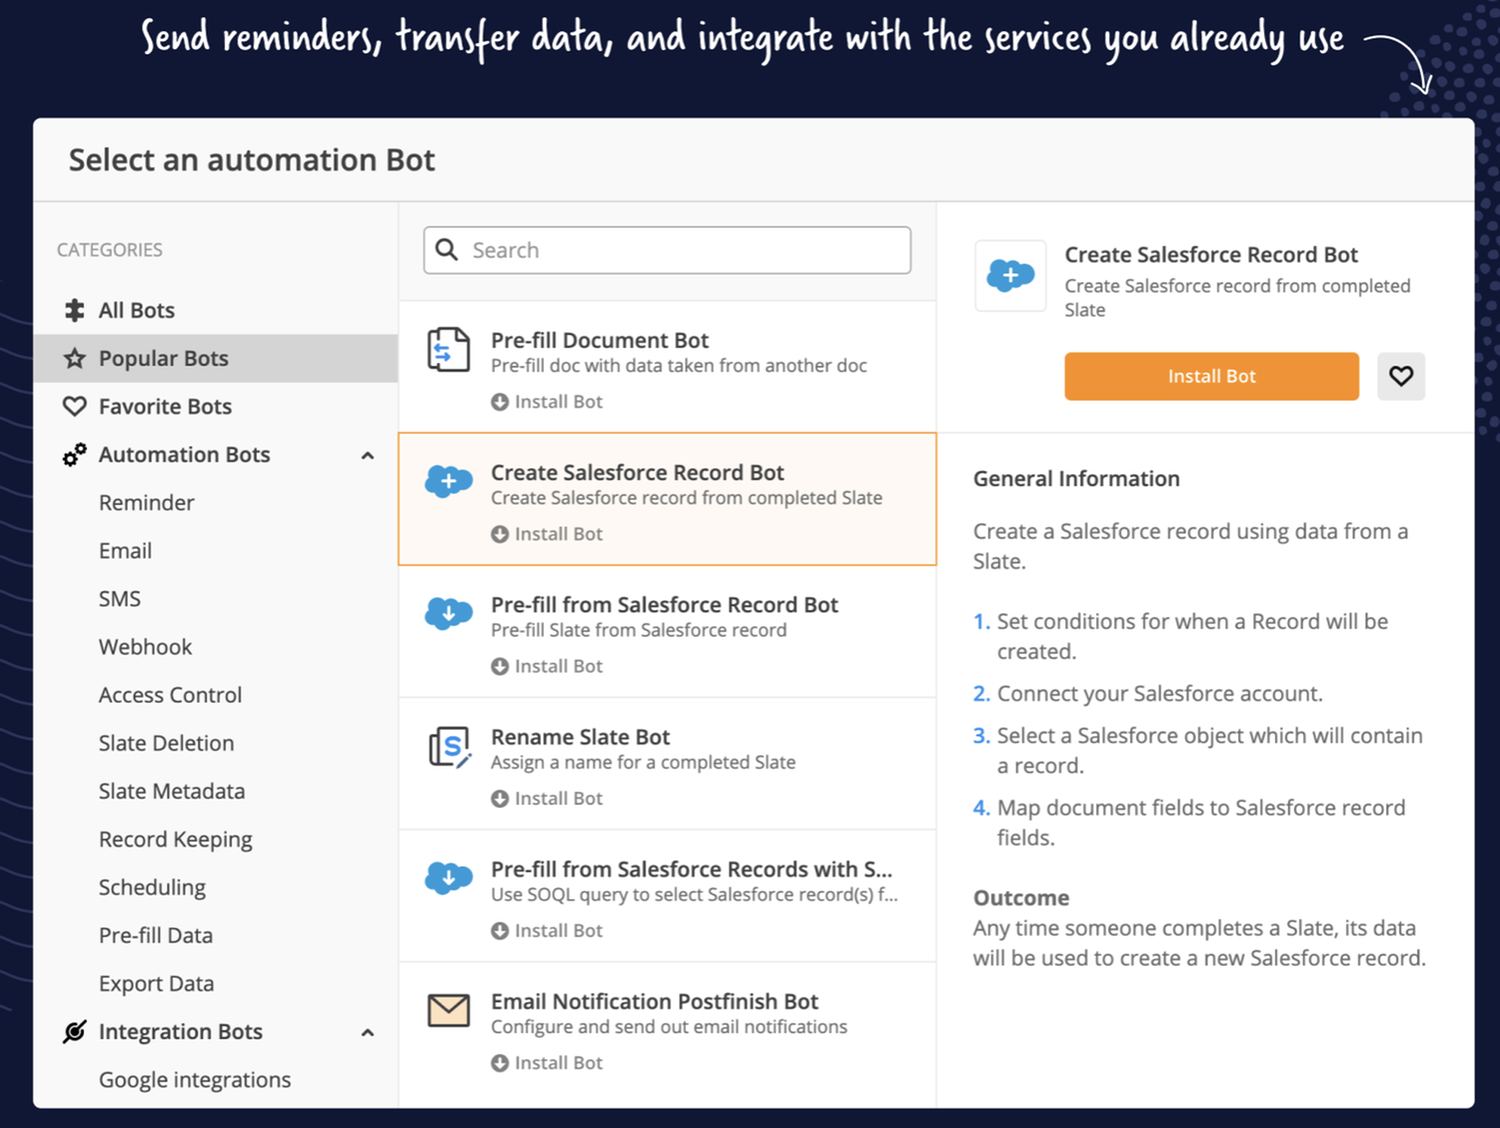The height and width of the screenshot is (1128, 1500).
Task: Select Automation Bots category label
Action: [184, 455]
